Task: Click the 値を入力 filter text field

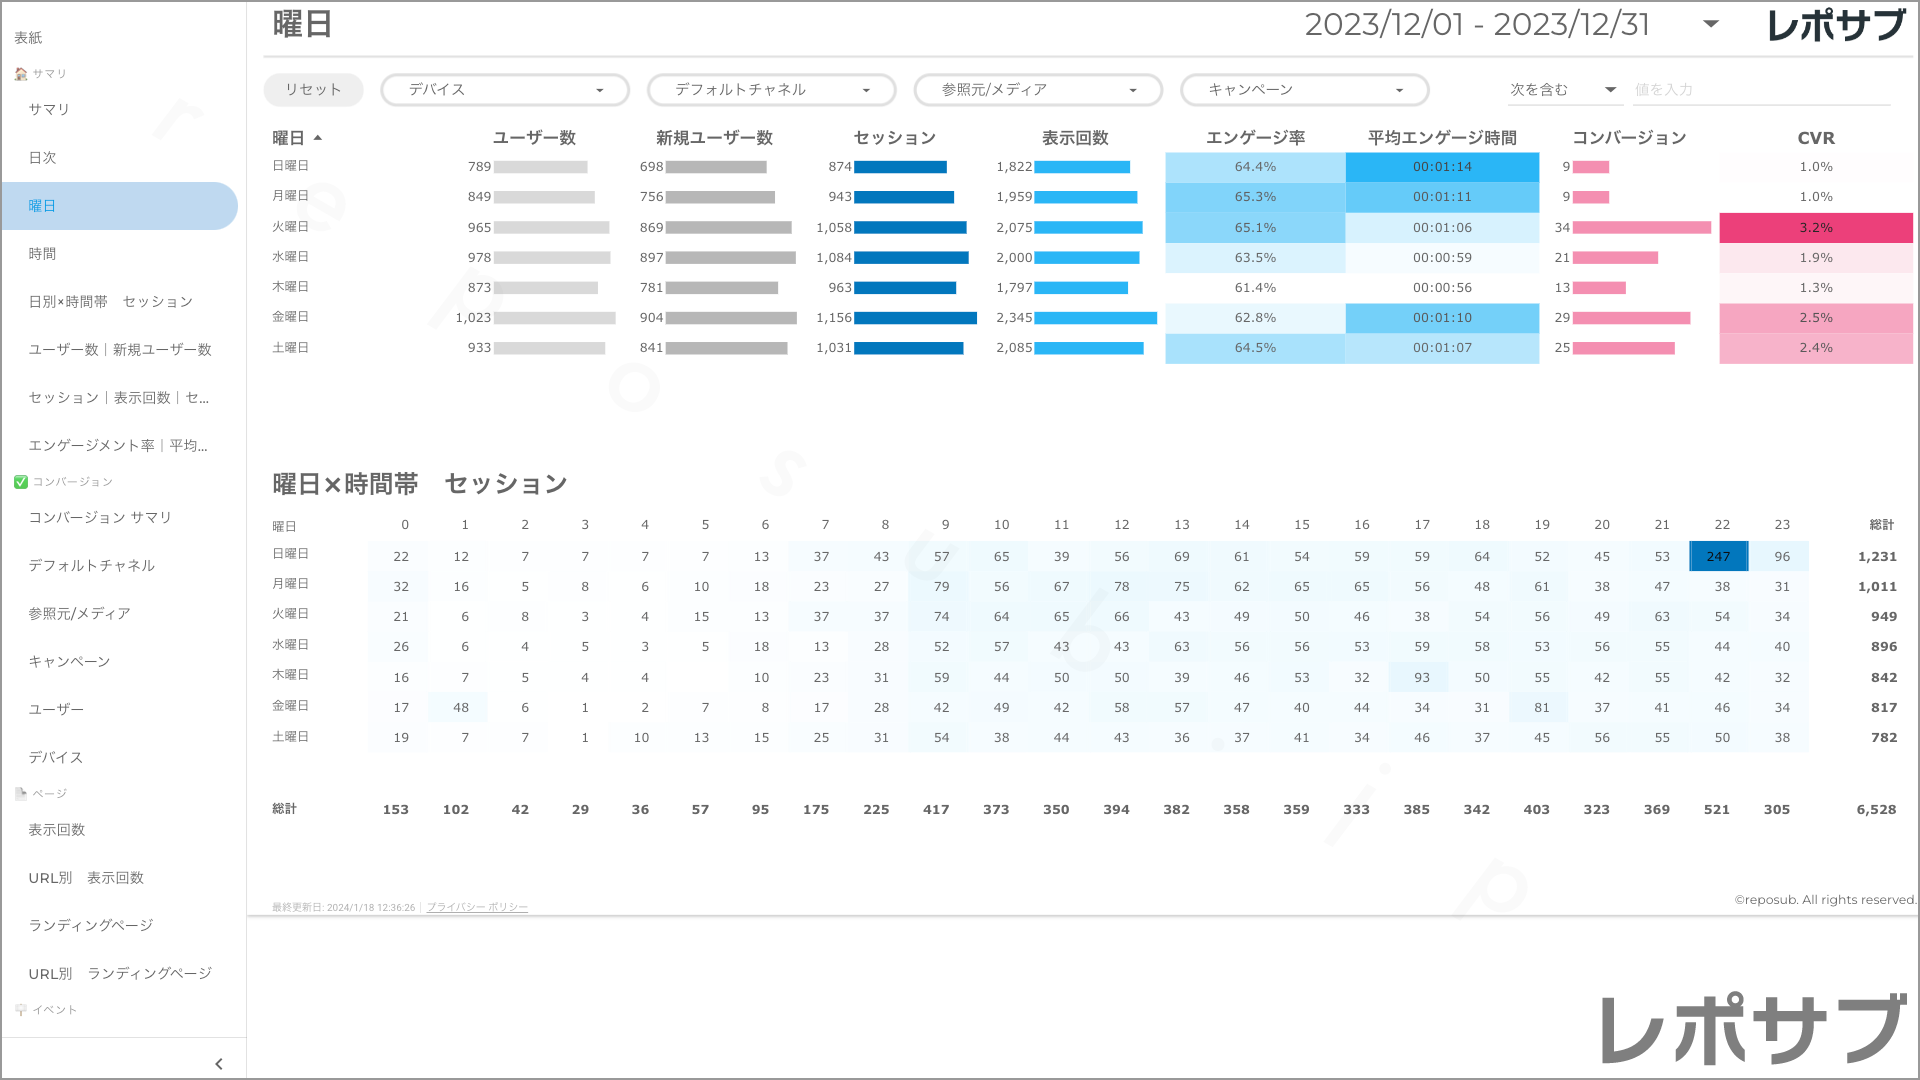Action: coord(1760,90)
